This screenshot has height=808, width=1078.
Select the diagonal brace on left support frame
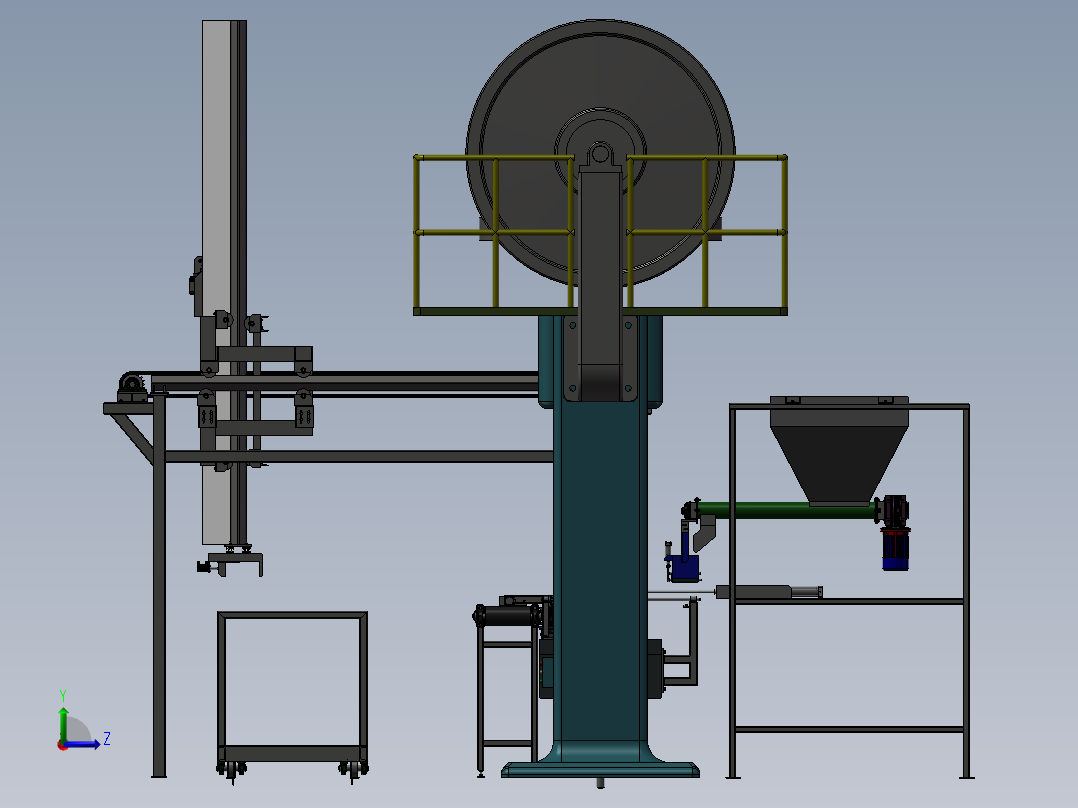[x=132, y=439]
